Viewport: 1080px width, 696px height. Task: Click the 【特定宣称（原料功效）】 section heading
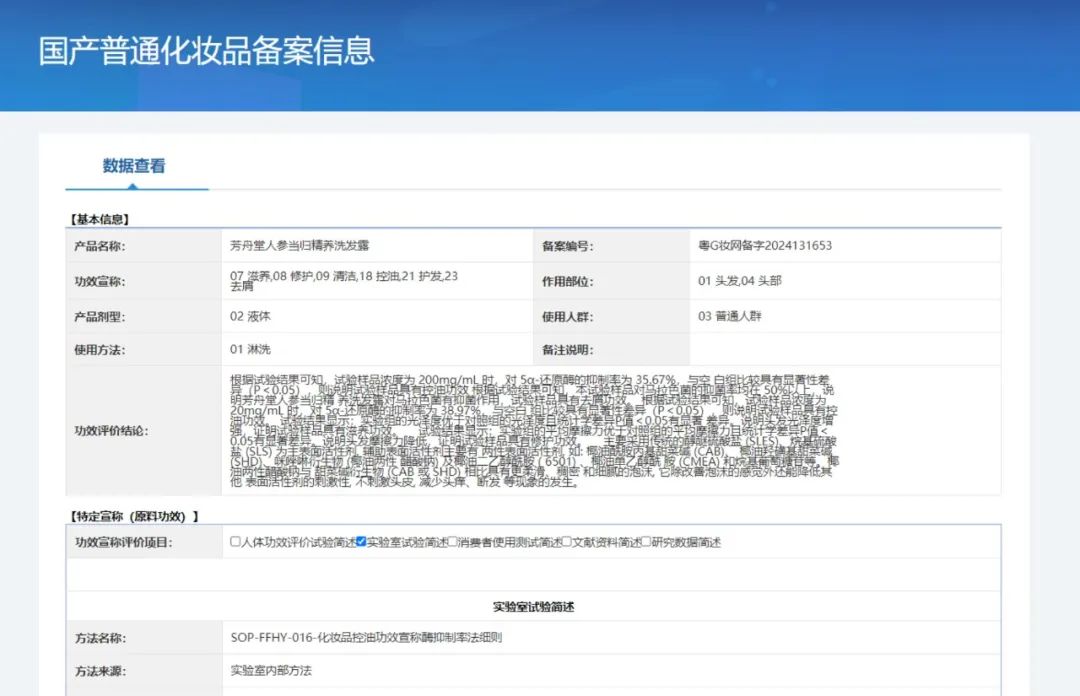point(134,516)
